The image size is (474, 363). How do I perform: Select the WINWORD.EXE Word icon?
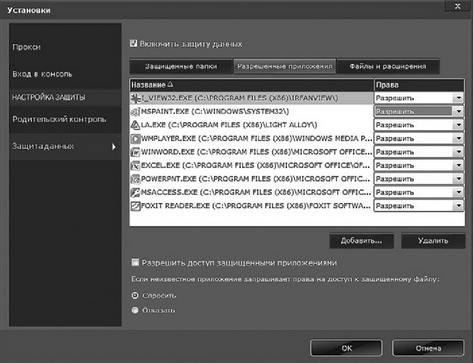coord(136,152)
